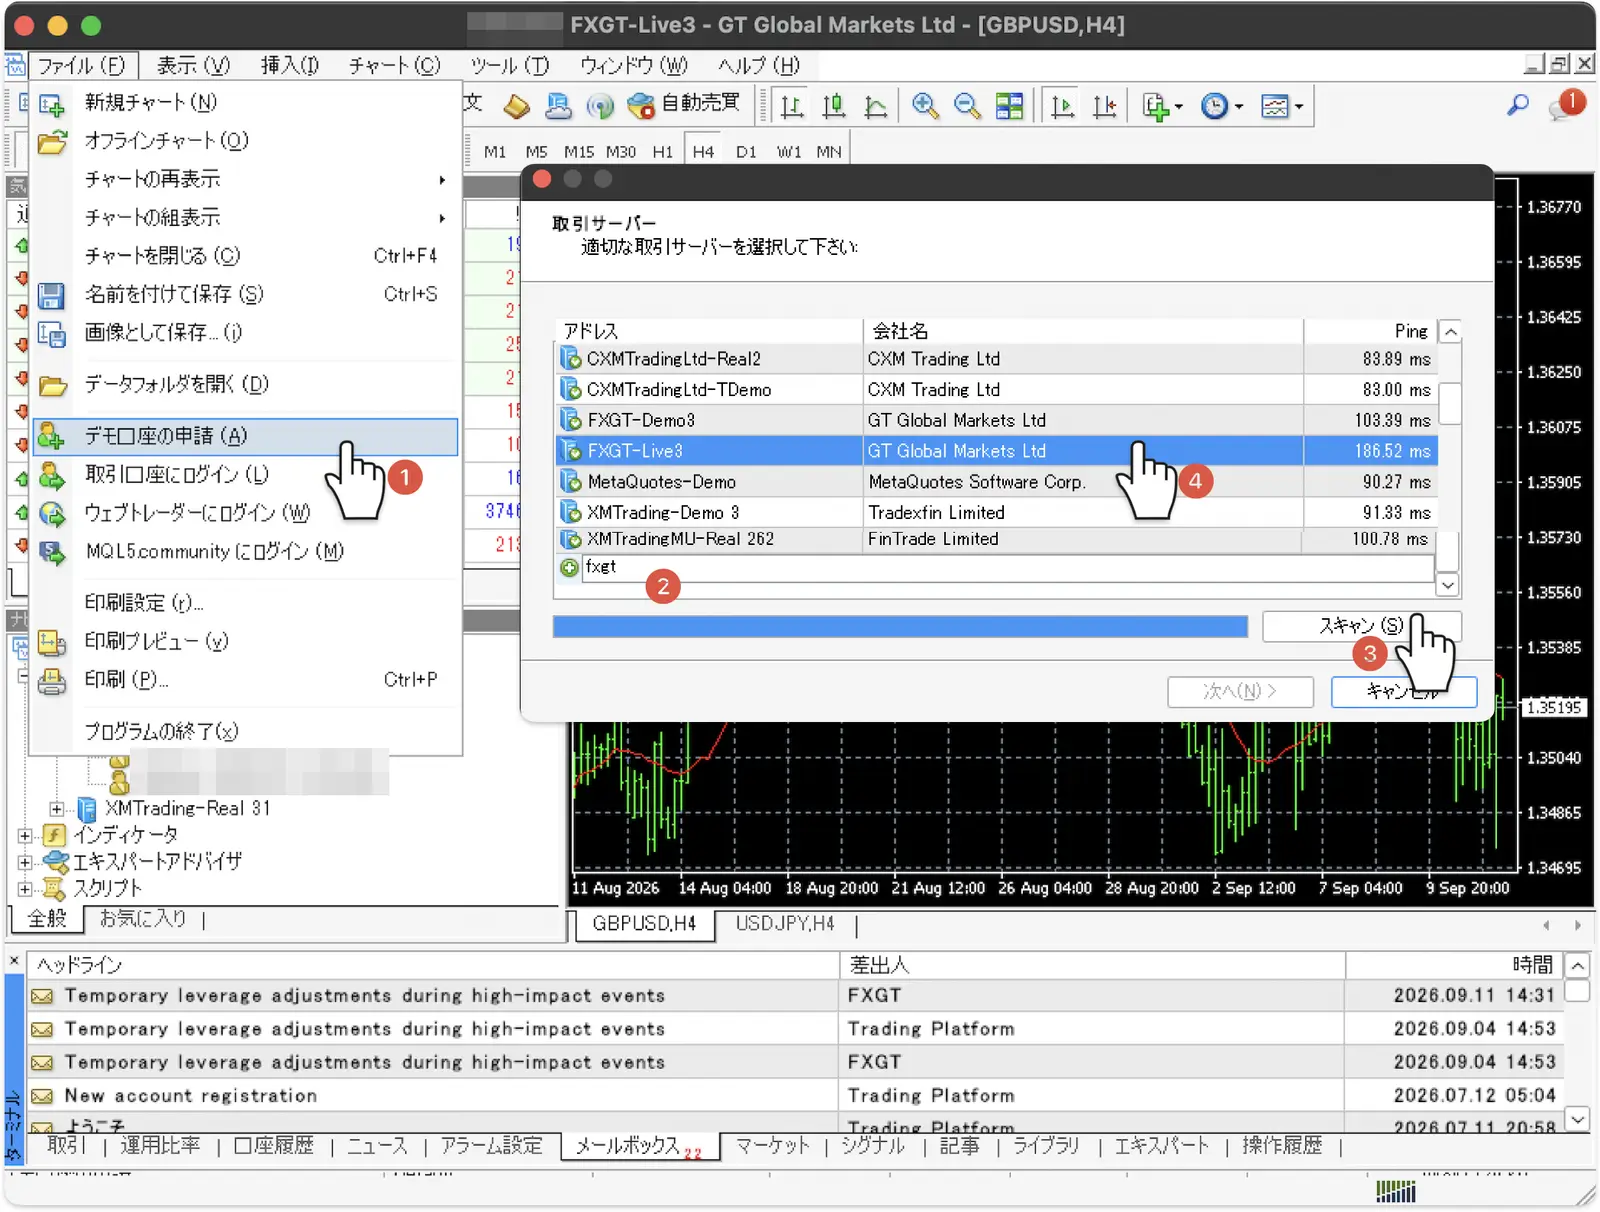Click the fxgt server address input field
Screen dimensions: 1600x1212
click(x=1007, y=567)
